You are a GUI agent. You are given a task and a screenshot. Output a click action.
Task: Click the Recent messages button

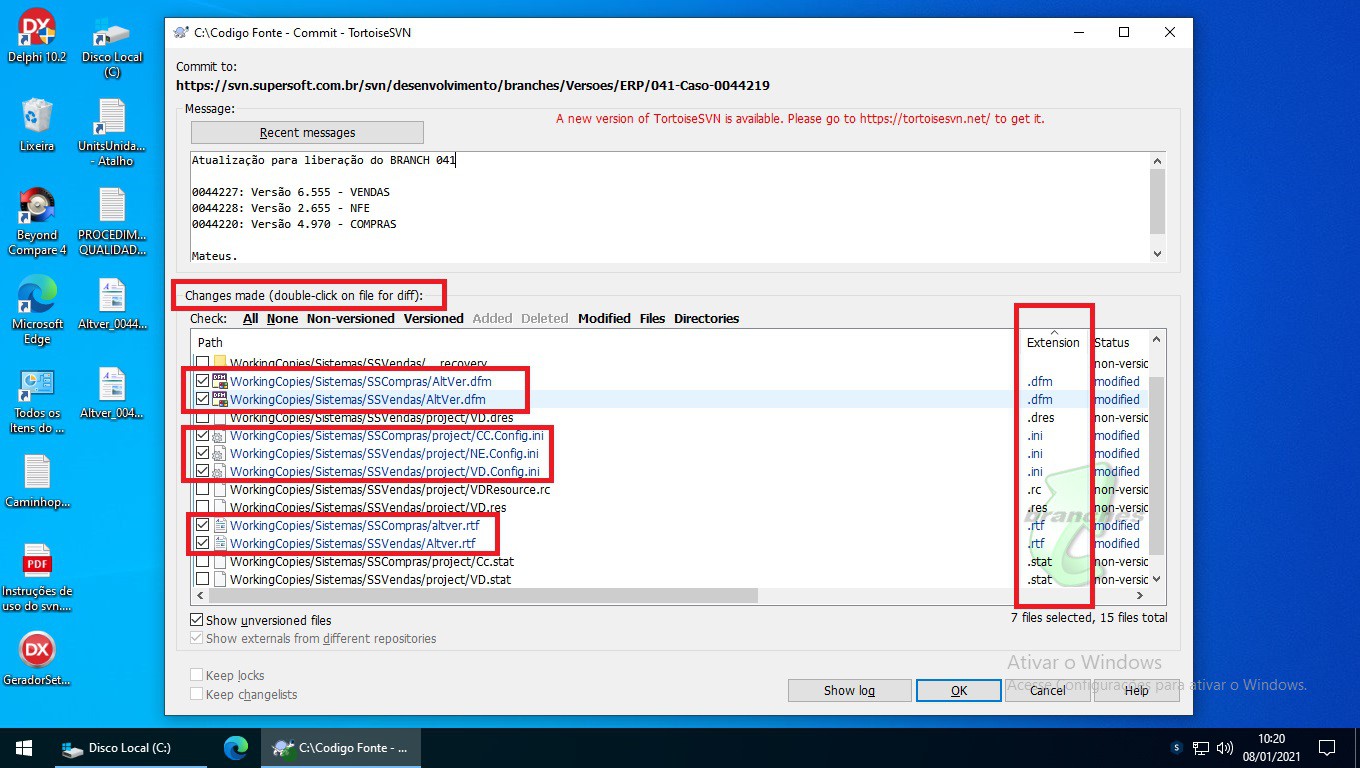pyautogui.click(x=307, y=133)
